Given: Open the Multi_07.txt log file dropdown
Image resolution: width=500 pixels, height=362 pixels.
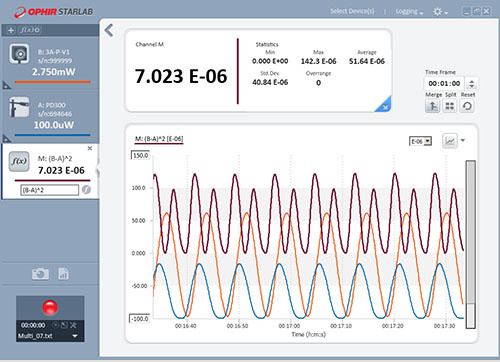Looking at the screenshot, I should coord(75,336).
